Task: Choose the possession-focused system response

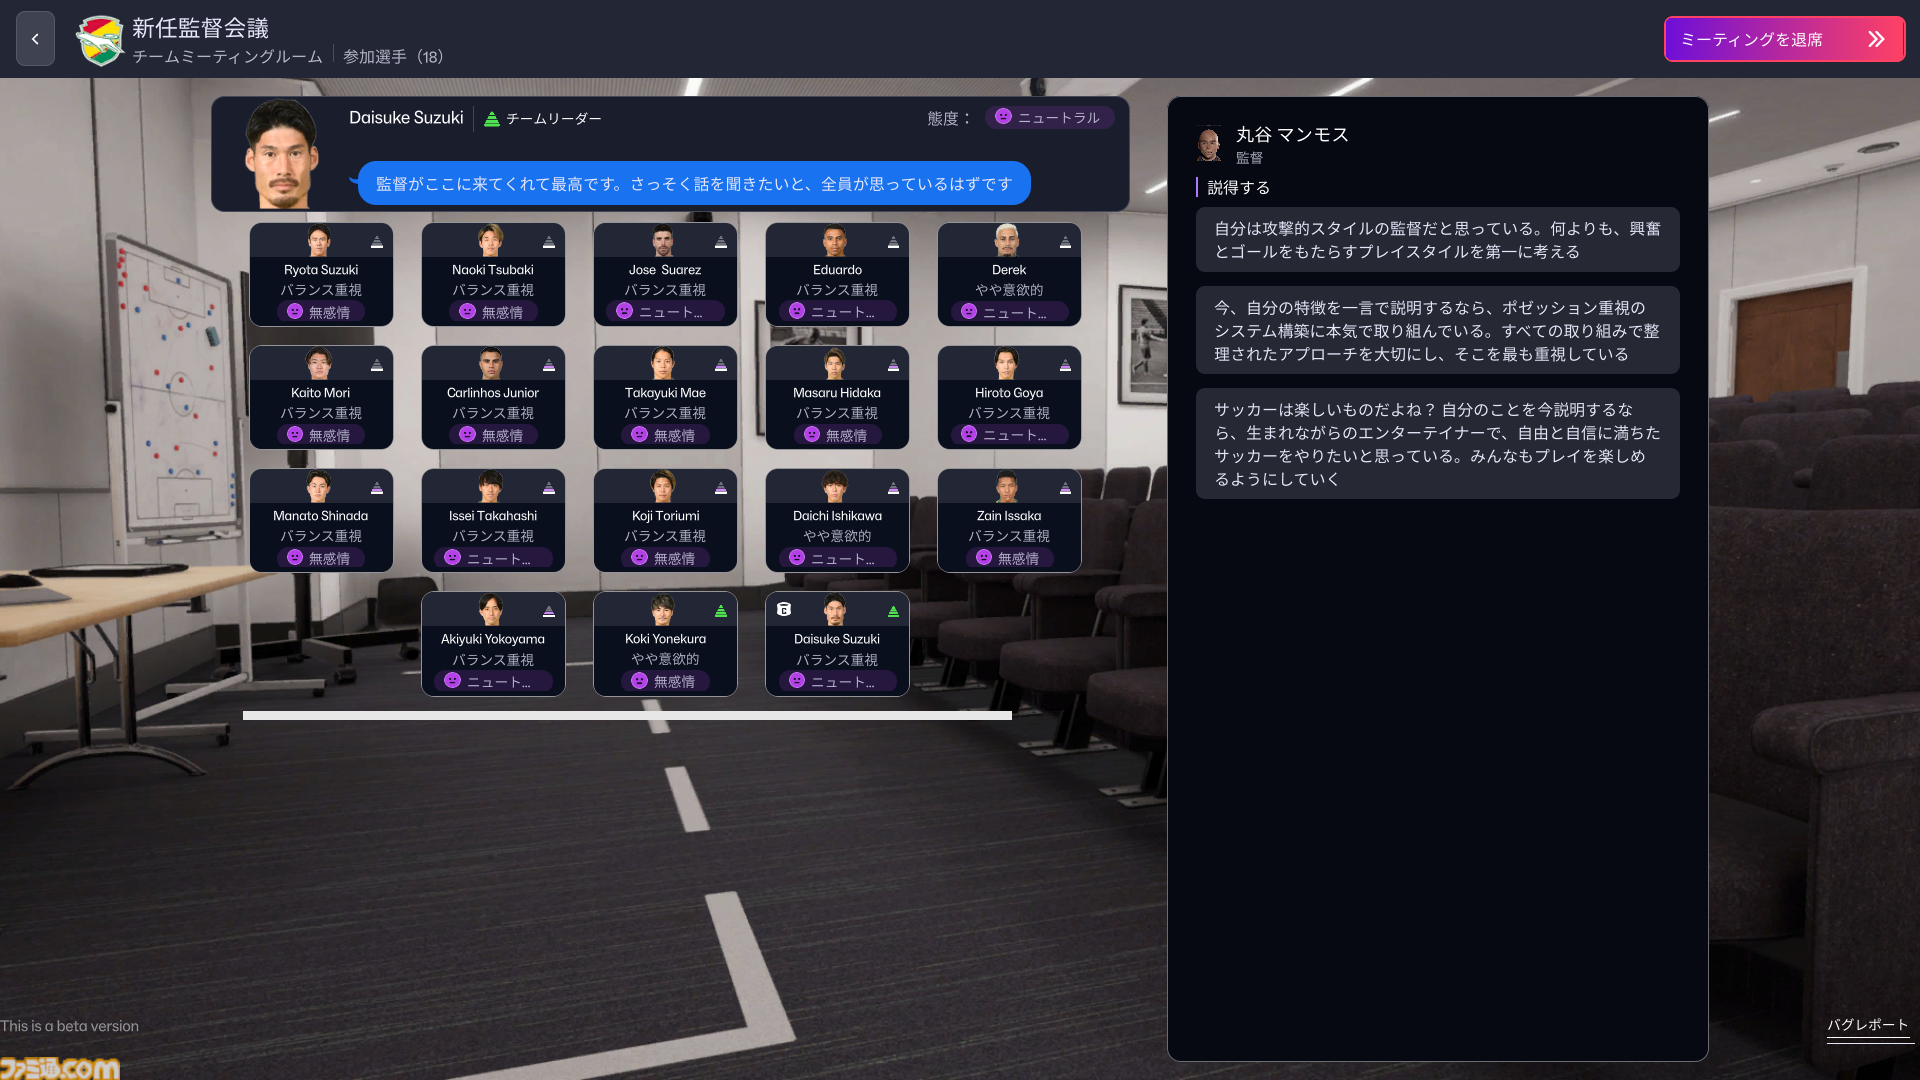Action: click(1437, 331)
